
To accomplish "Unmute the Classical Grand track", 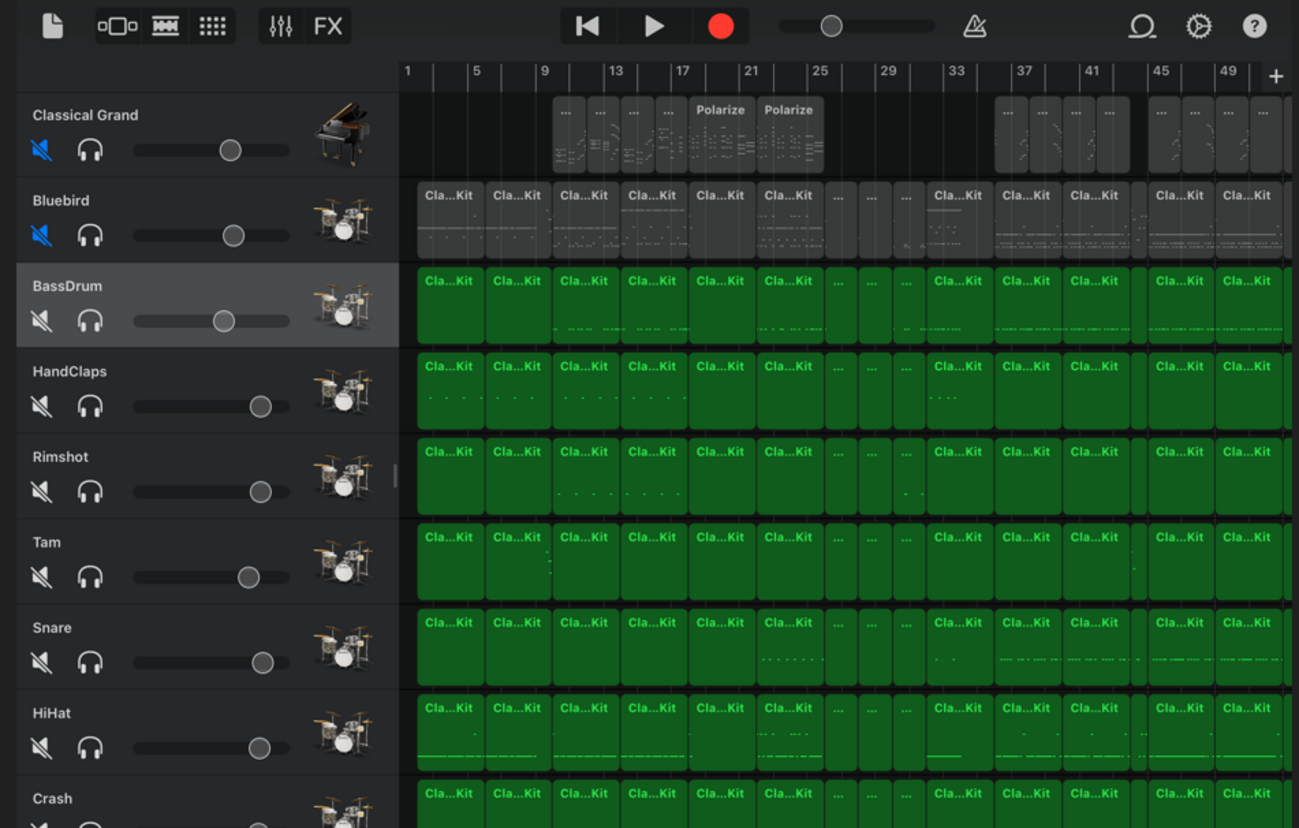I will point(41,150).
